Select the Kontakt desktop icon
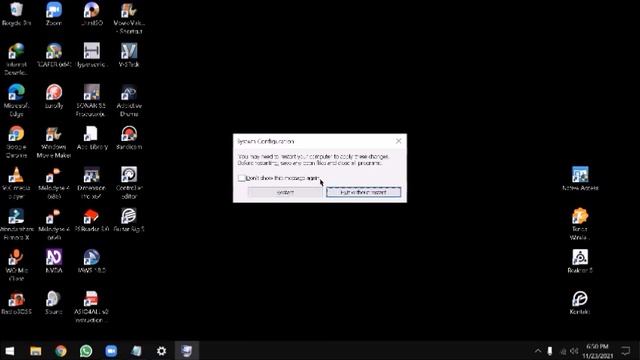 click(x=580, y=302)
